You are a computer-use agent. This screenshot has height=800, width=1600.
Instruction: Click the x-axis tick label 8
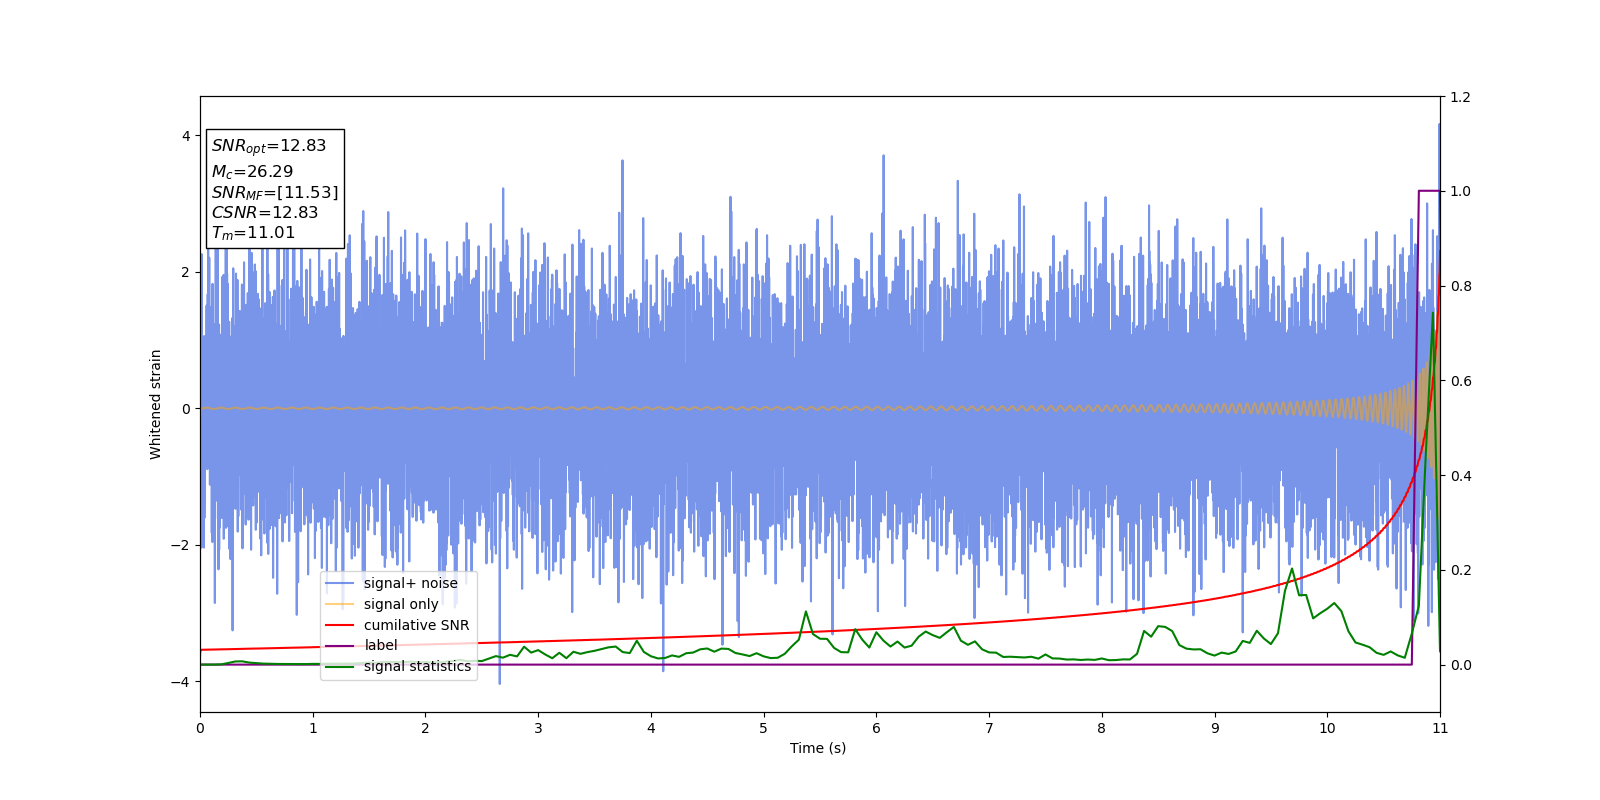coord(1102,728)
